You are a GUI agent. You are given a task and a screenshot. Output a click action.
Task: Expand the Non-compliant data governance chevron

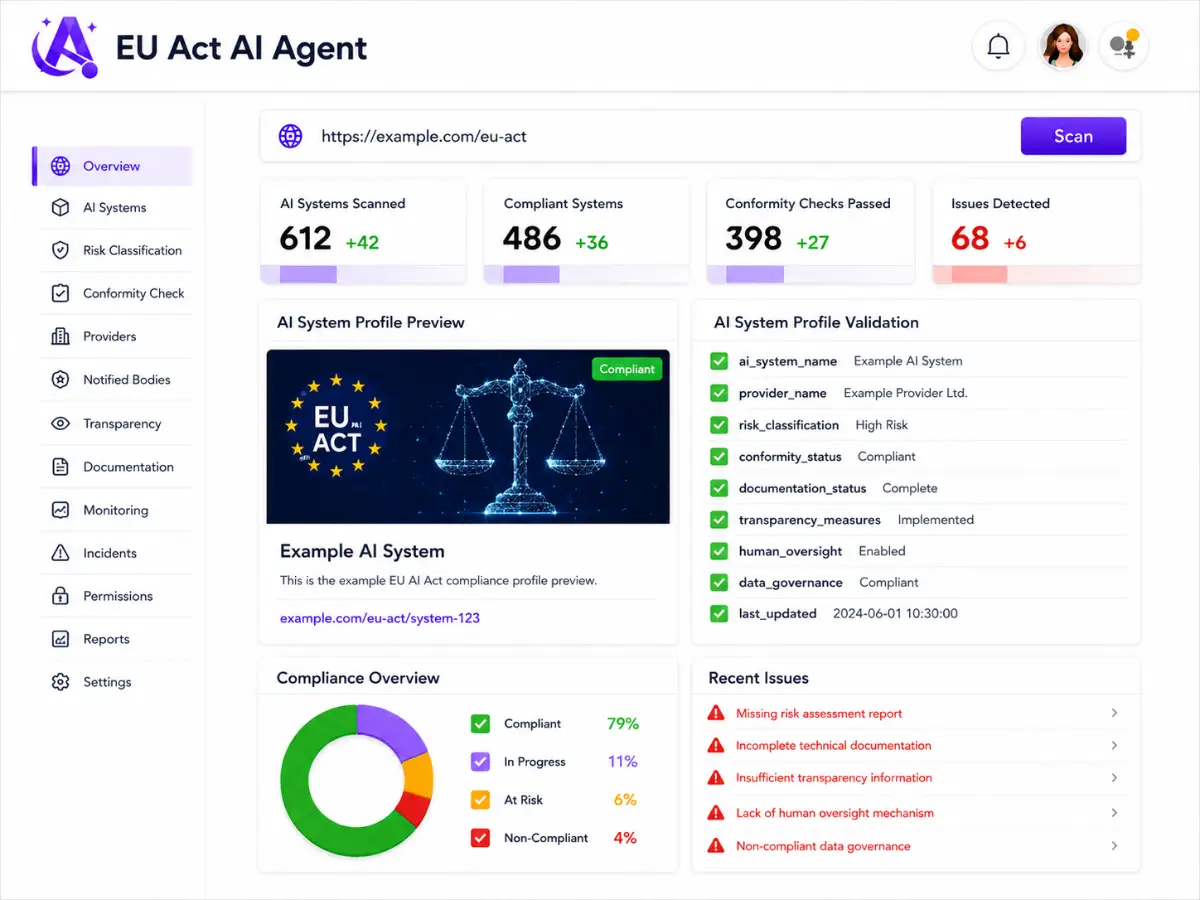pyautogui.click(x=1114, y=846)
